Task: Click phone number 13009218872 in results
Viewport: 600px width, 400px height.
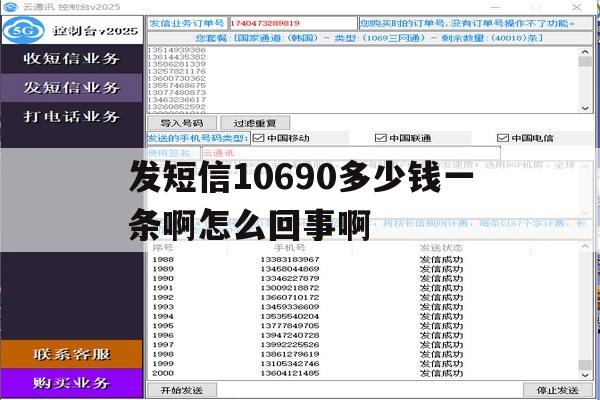Action: tap(290, 288)
